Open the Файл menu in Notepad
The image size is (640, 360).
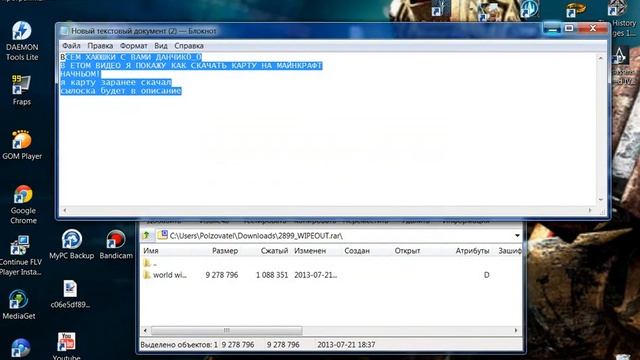click(71, 46)
